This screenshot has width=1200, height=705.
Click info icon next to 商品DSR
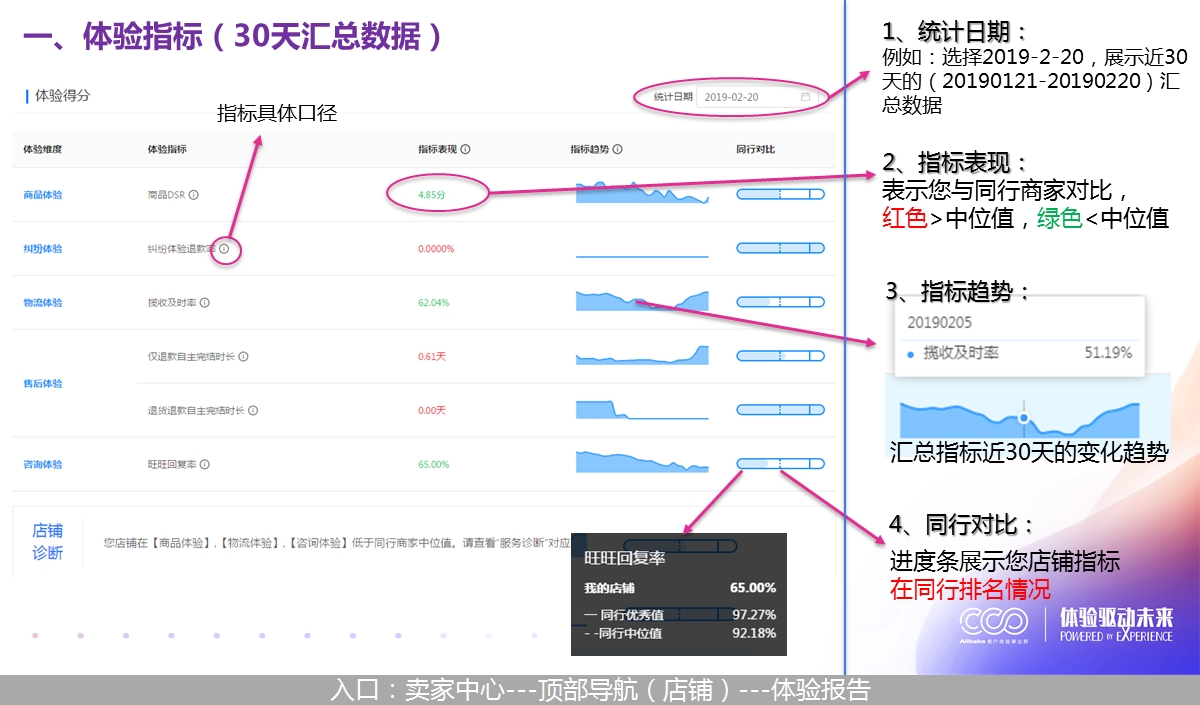click(194, 195)
